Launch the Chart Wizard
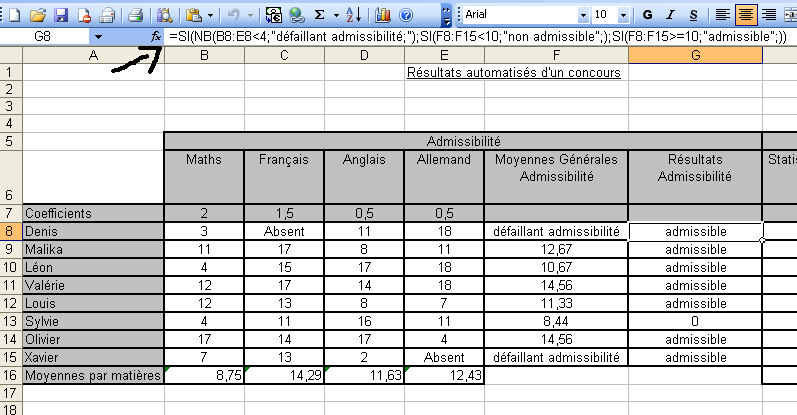797x415 pixels. tap(383, 15)
